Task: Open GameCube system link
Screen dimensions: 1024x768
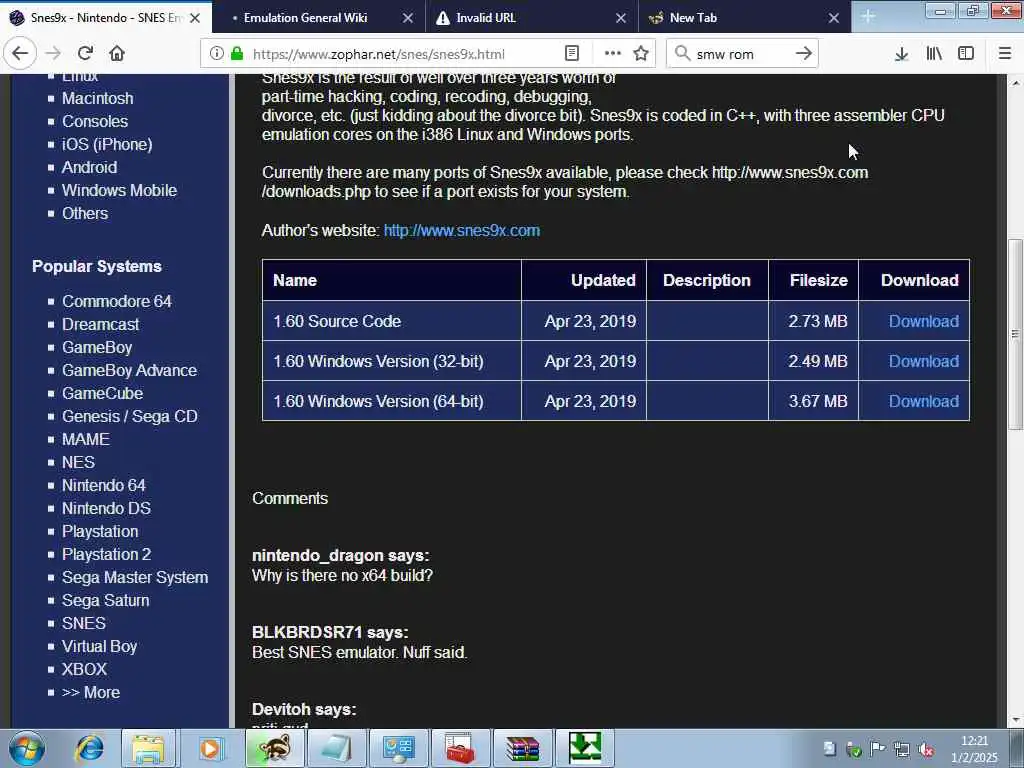Action: 103,393
